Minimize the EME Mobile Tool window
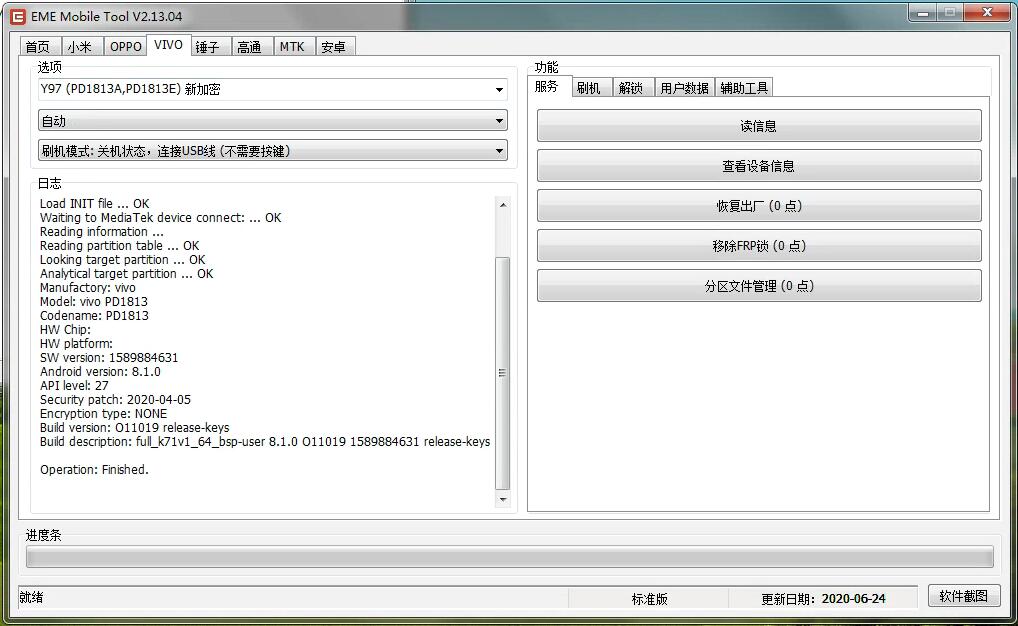Screen dimensions: 1018x626 [923, 13]
